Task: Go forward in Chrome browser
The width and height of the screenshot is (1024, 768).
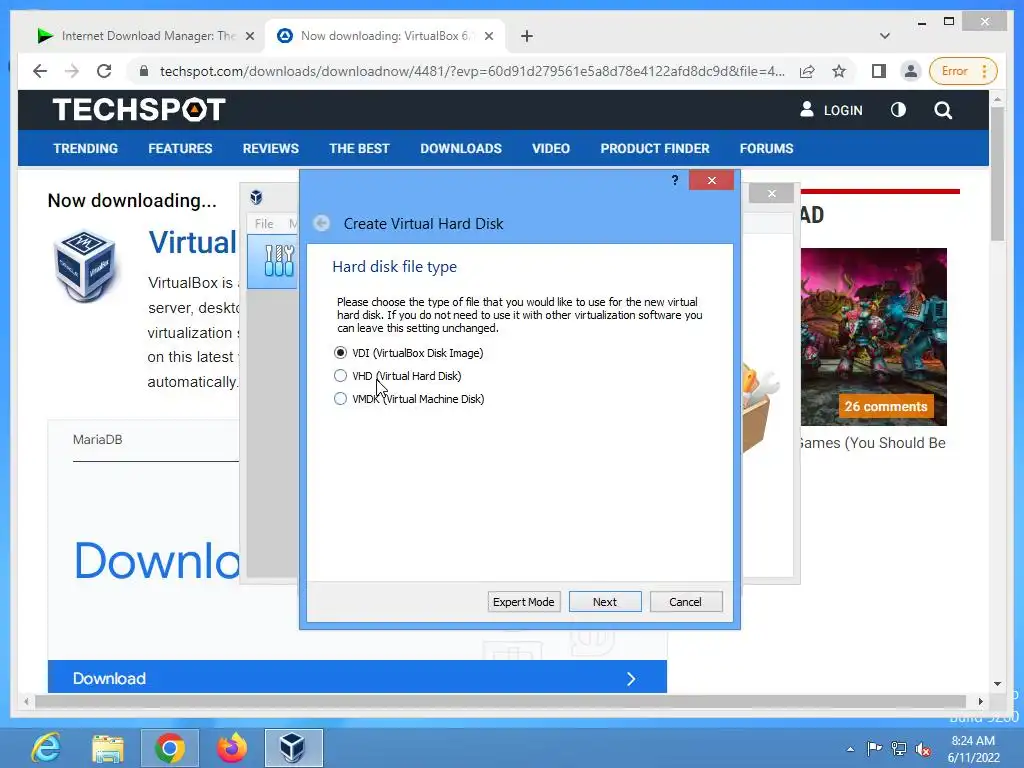Action: tap(72, 71)
